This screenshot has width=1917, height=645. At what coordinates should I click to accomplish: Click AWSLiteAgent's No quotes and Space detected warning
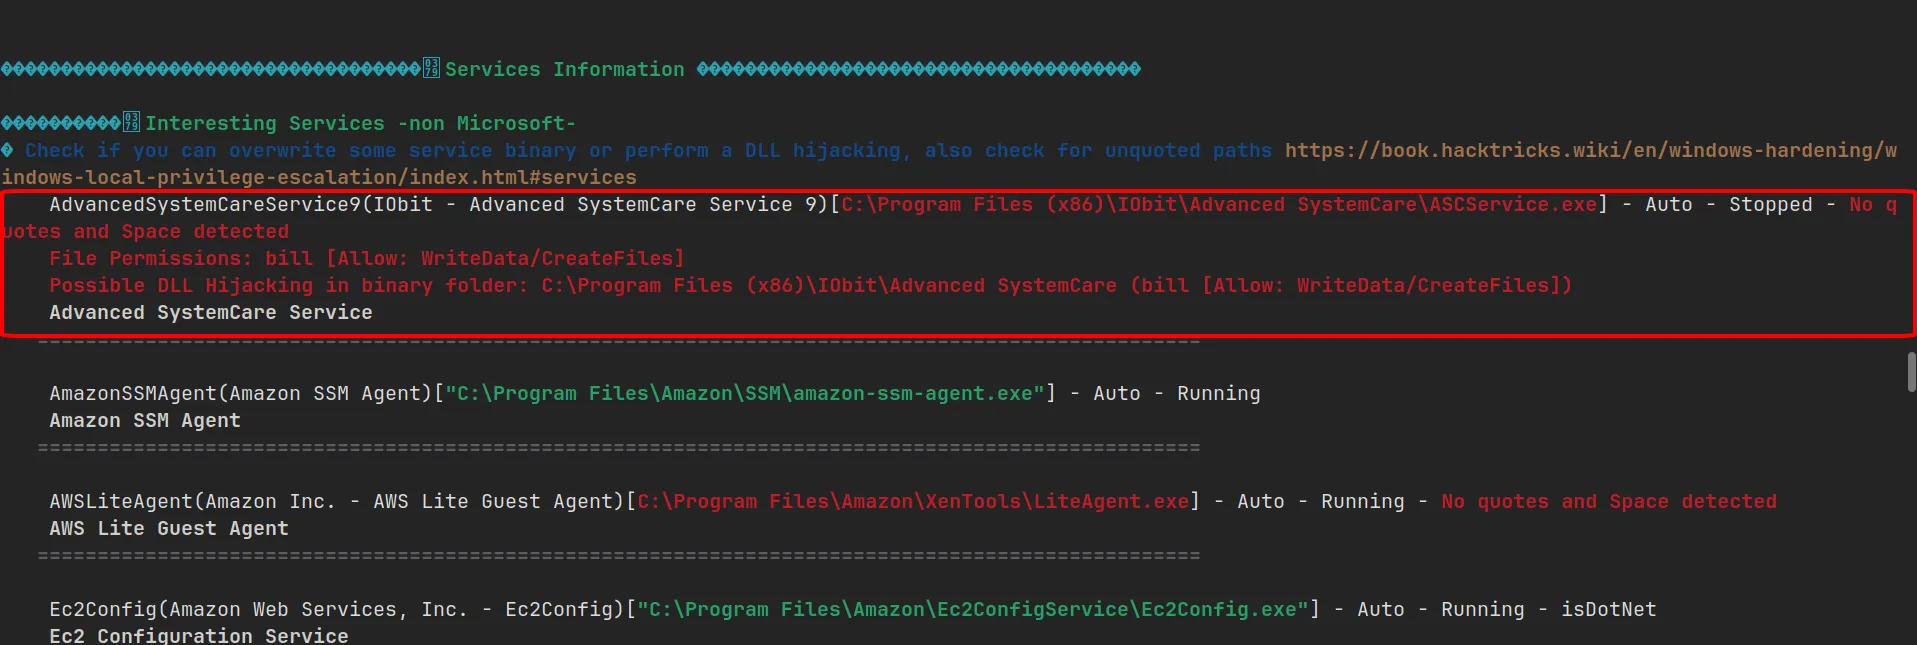point(1608,501)
